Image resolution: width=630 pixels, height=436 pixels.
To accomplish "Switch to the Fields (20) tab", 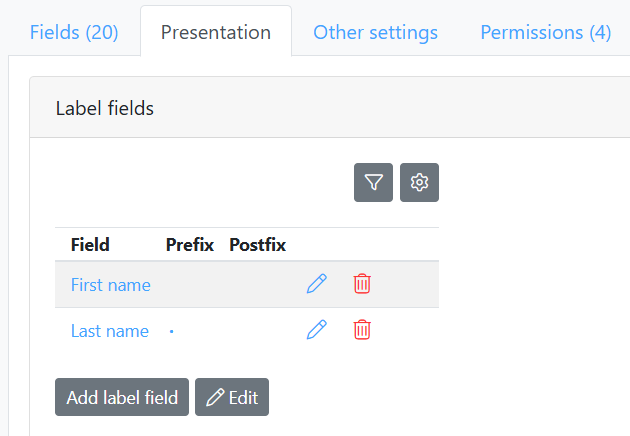I will click(x=74, y=32).
